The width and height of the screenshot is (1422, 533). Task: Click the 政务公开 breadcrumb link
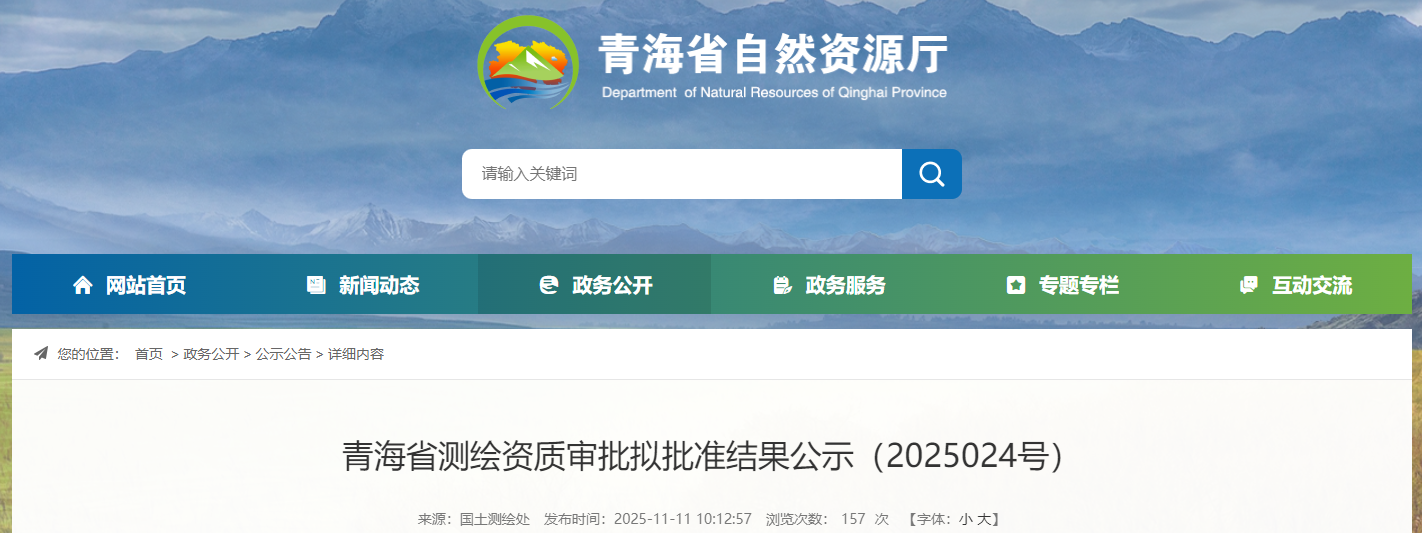tap(211, 354)
